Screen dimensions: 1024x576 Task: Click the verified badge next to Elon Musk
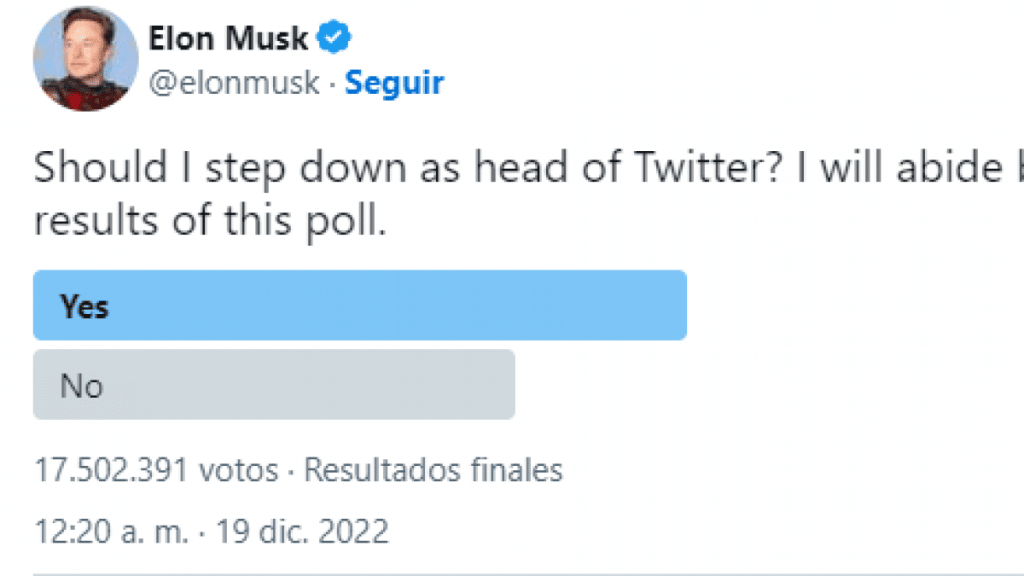[x=333, y=37]
